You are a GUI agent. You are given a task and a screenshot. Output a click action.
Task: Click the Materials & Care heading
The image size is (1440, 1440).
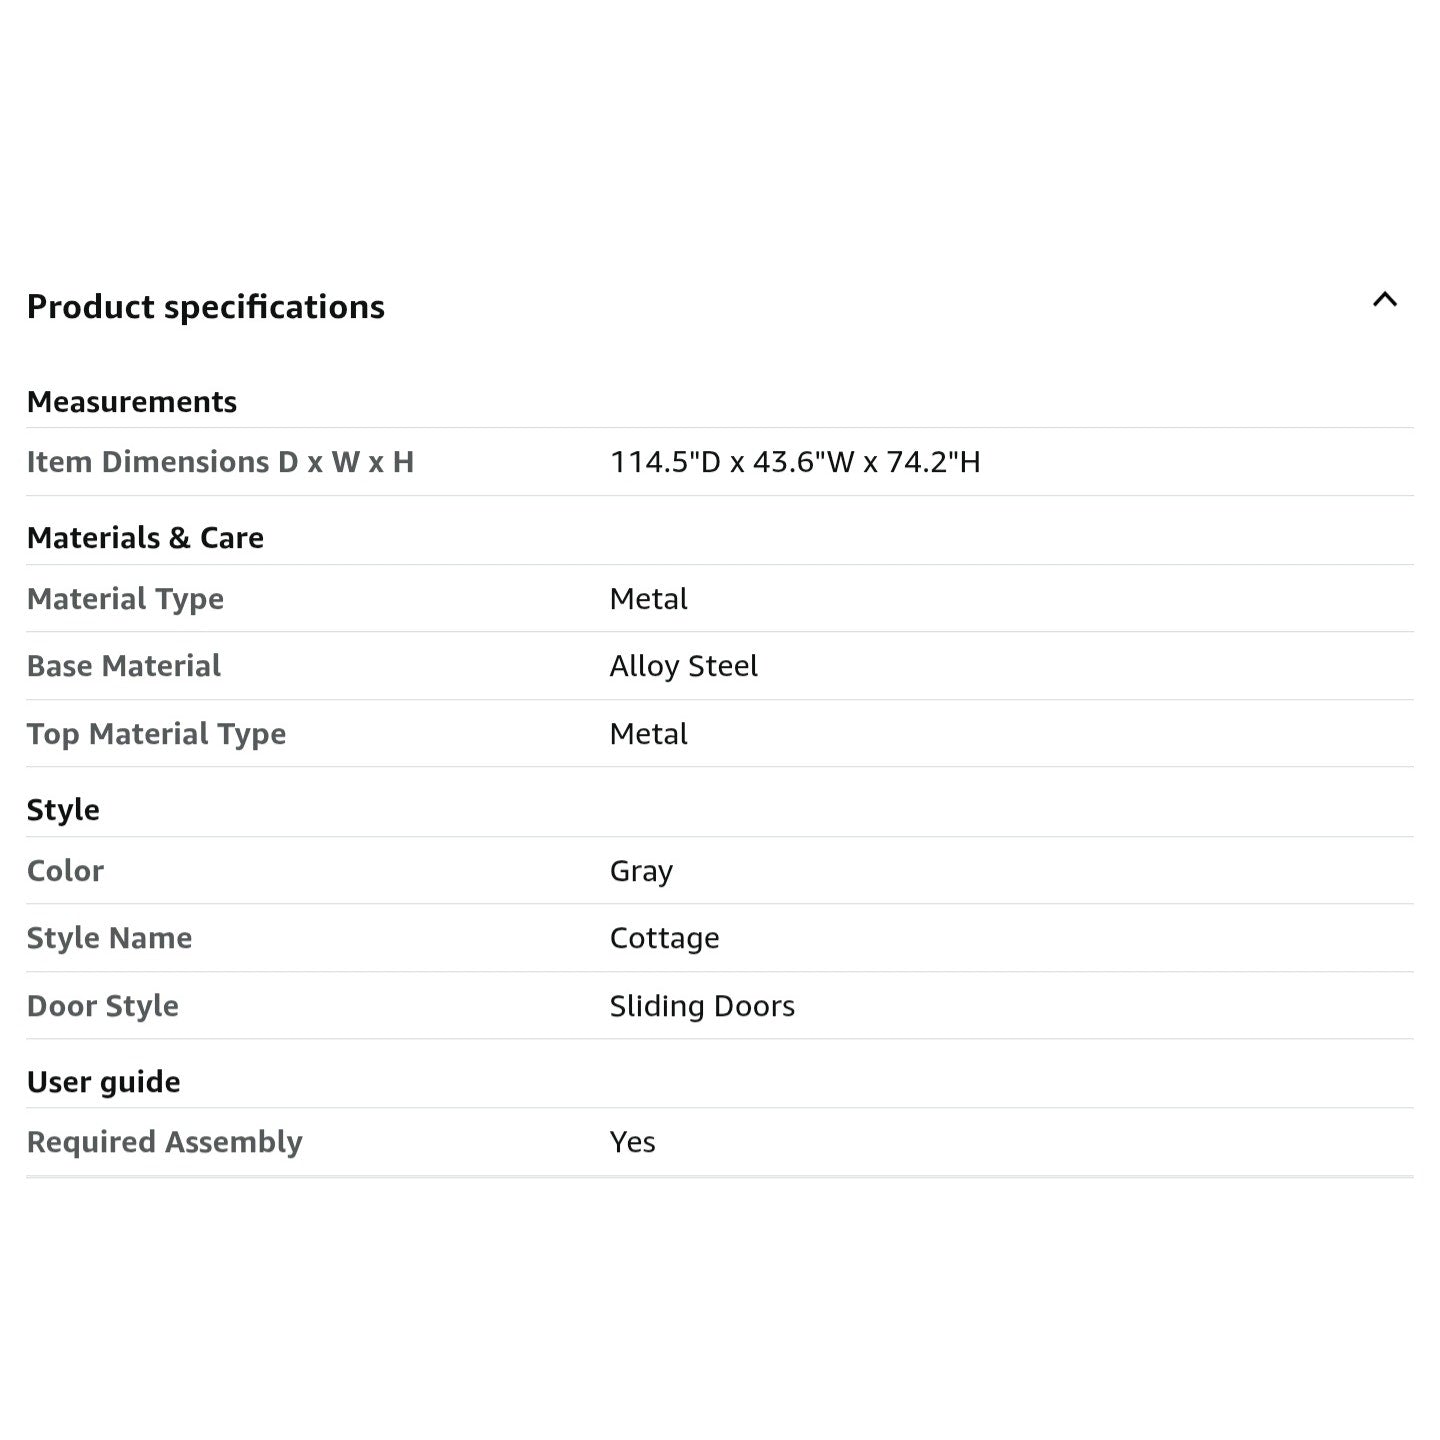coord(145,538)
